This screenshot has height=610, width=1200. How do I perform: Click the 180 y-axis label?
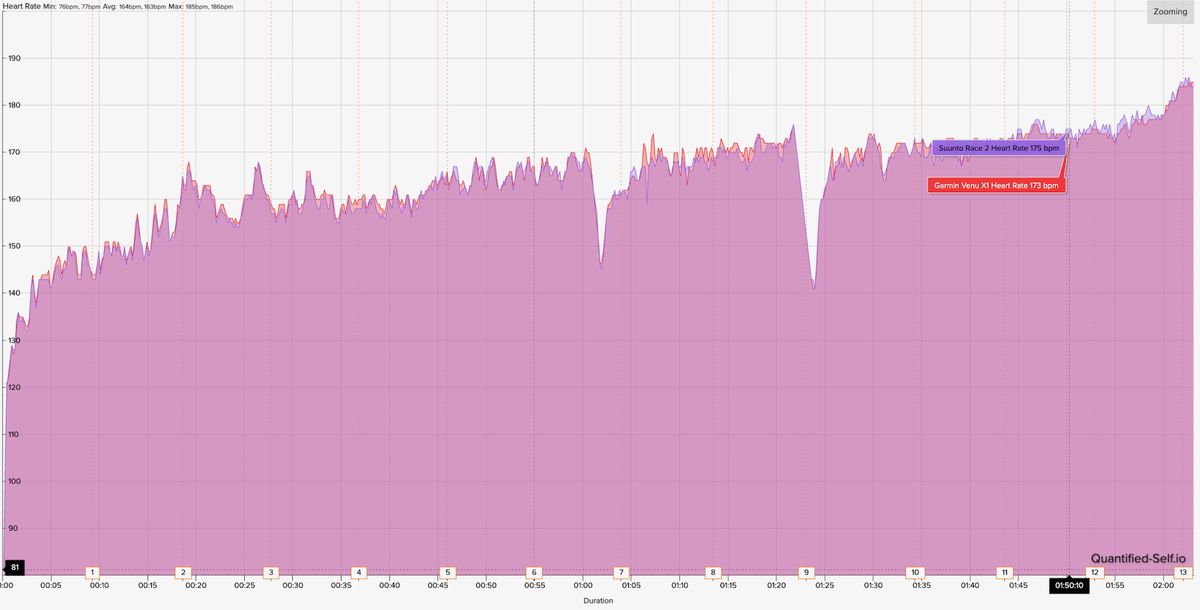point(14,105)
